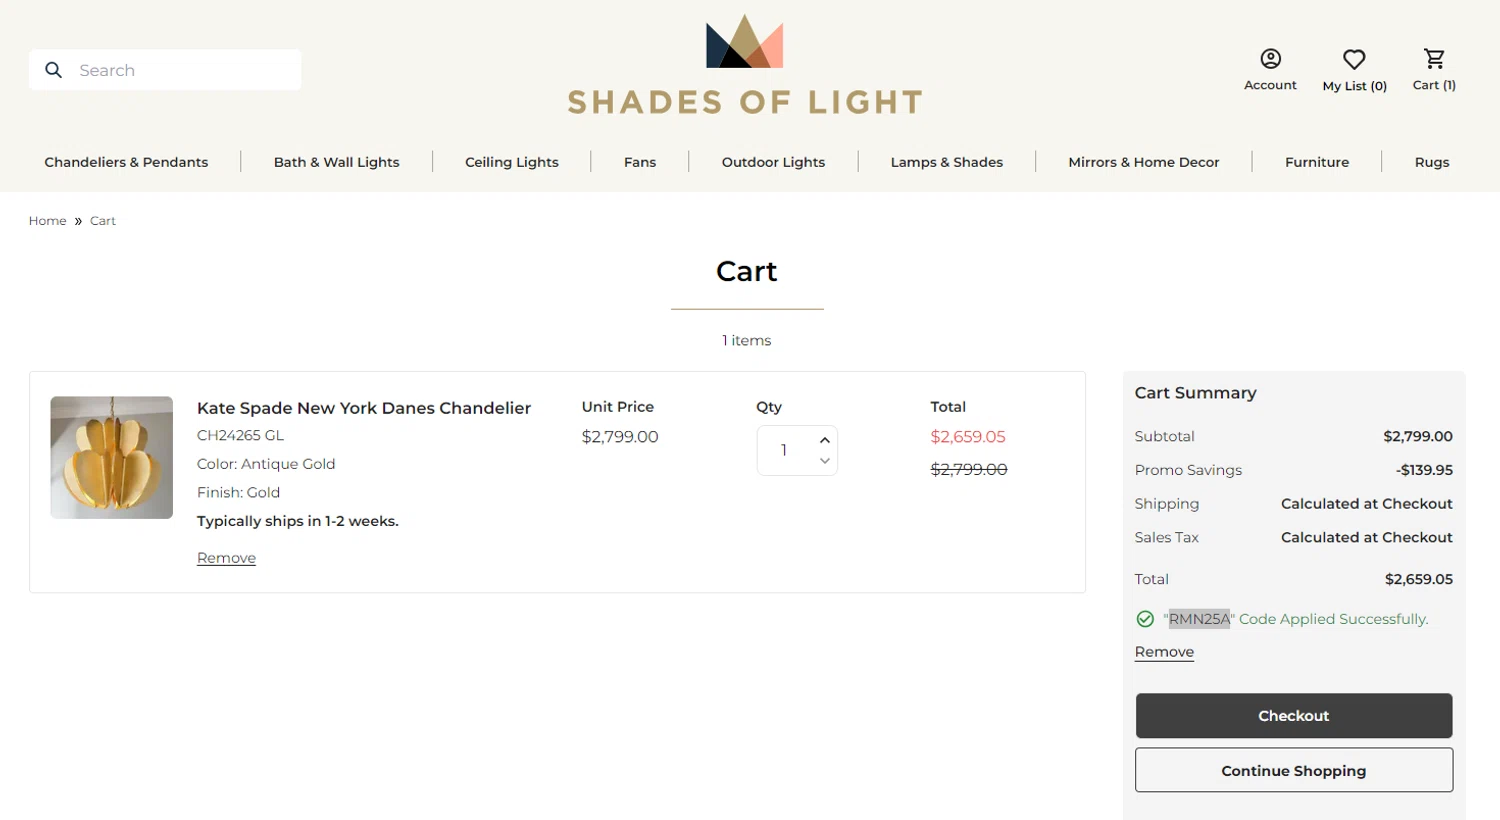Screen dimensions: 1500x820
Task: Click the 'Color: Antique Gold' text
Action: pos(266,464)
